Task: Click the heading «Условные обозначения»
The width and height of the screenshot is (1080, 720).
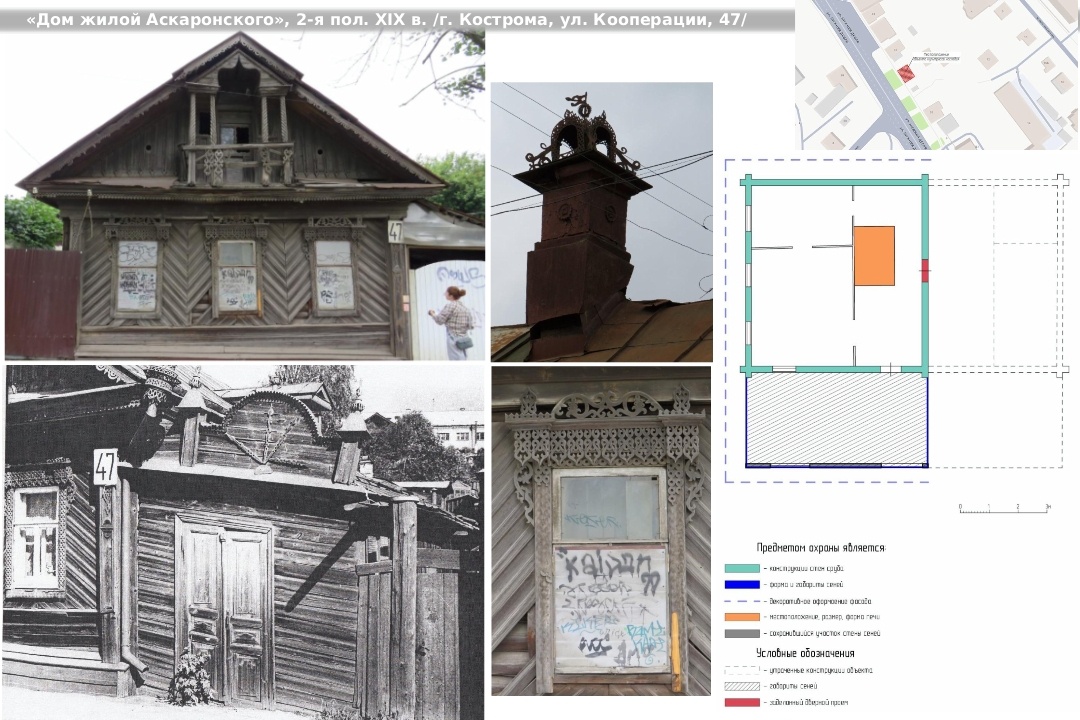Action: [x=805, y=653]
